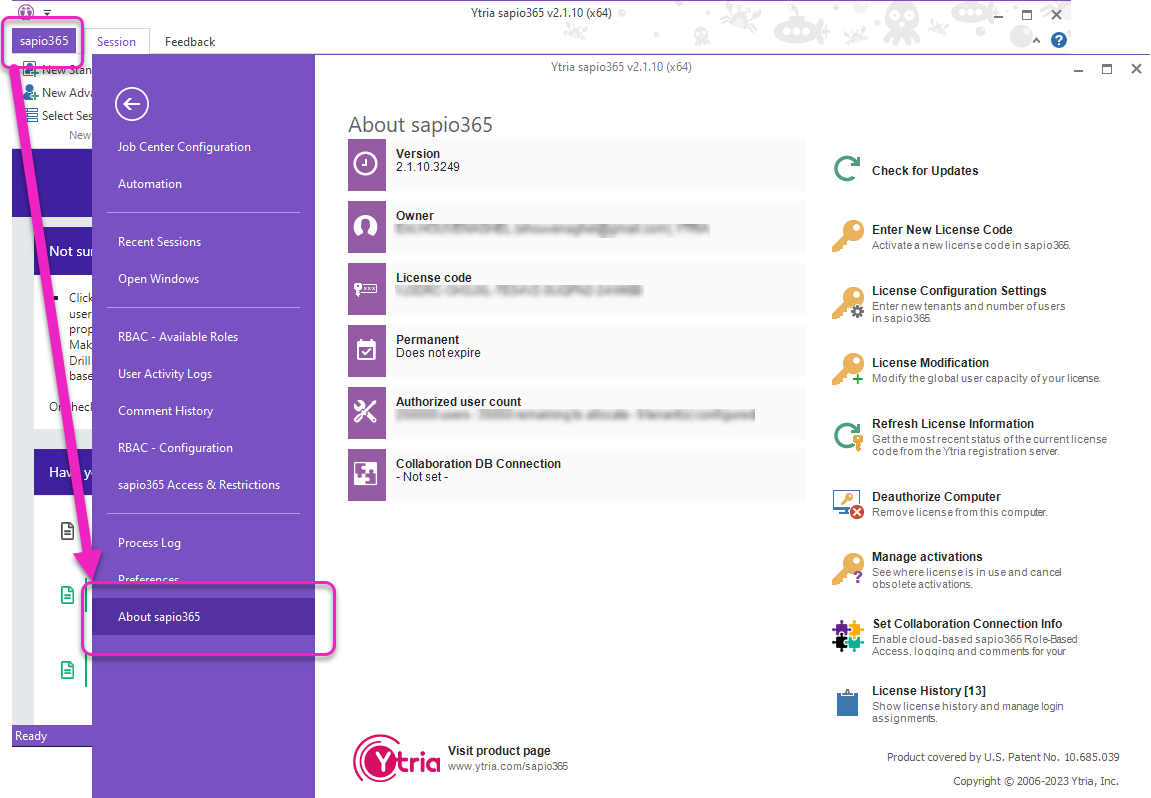The height and width of the screenshot is (798, 1151).
Task: Open Comment History
Action: tap(165, 411)
